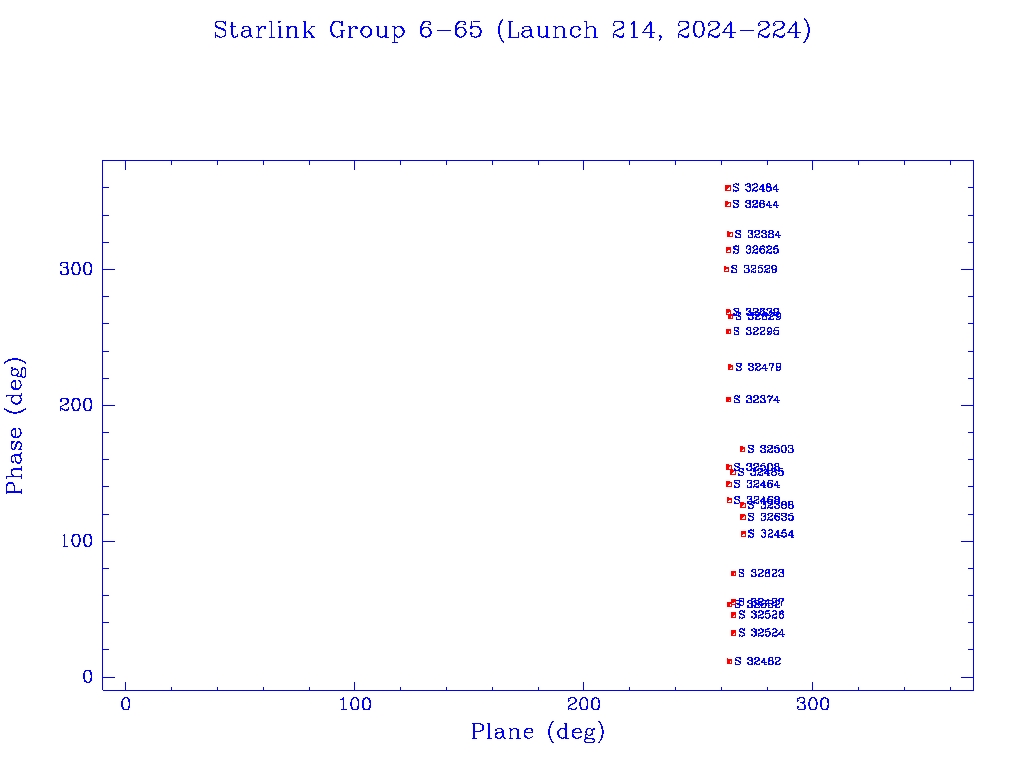Click the 'S 32374' satellite label
The height and width of the screenshot is (768, 1024).
(x=756, y=400)
